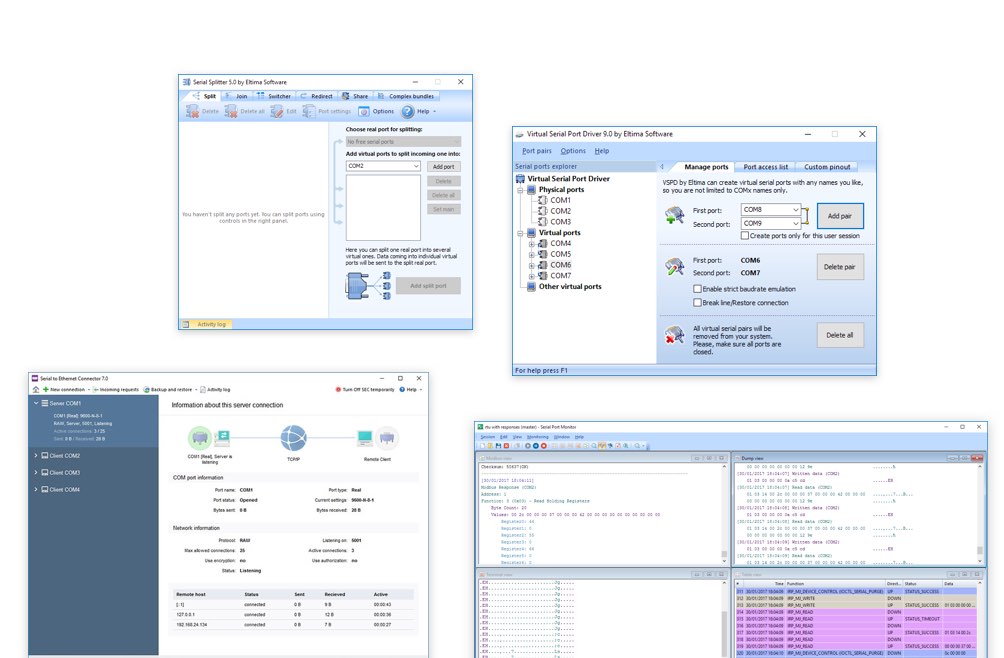Viewport: 1004px width, 658px height.
Task: Enable strict baudrate emulation checkbox
Action: [x=697, y=289]
